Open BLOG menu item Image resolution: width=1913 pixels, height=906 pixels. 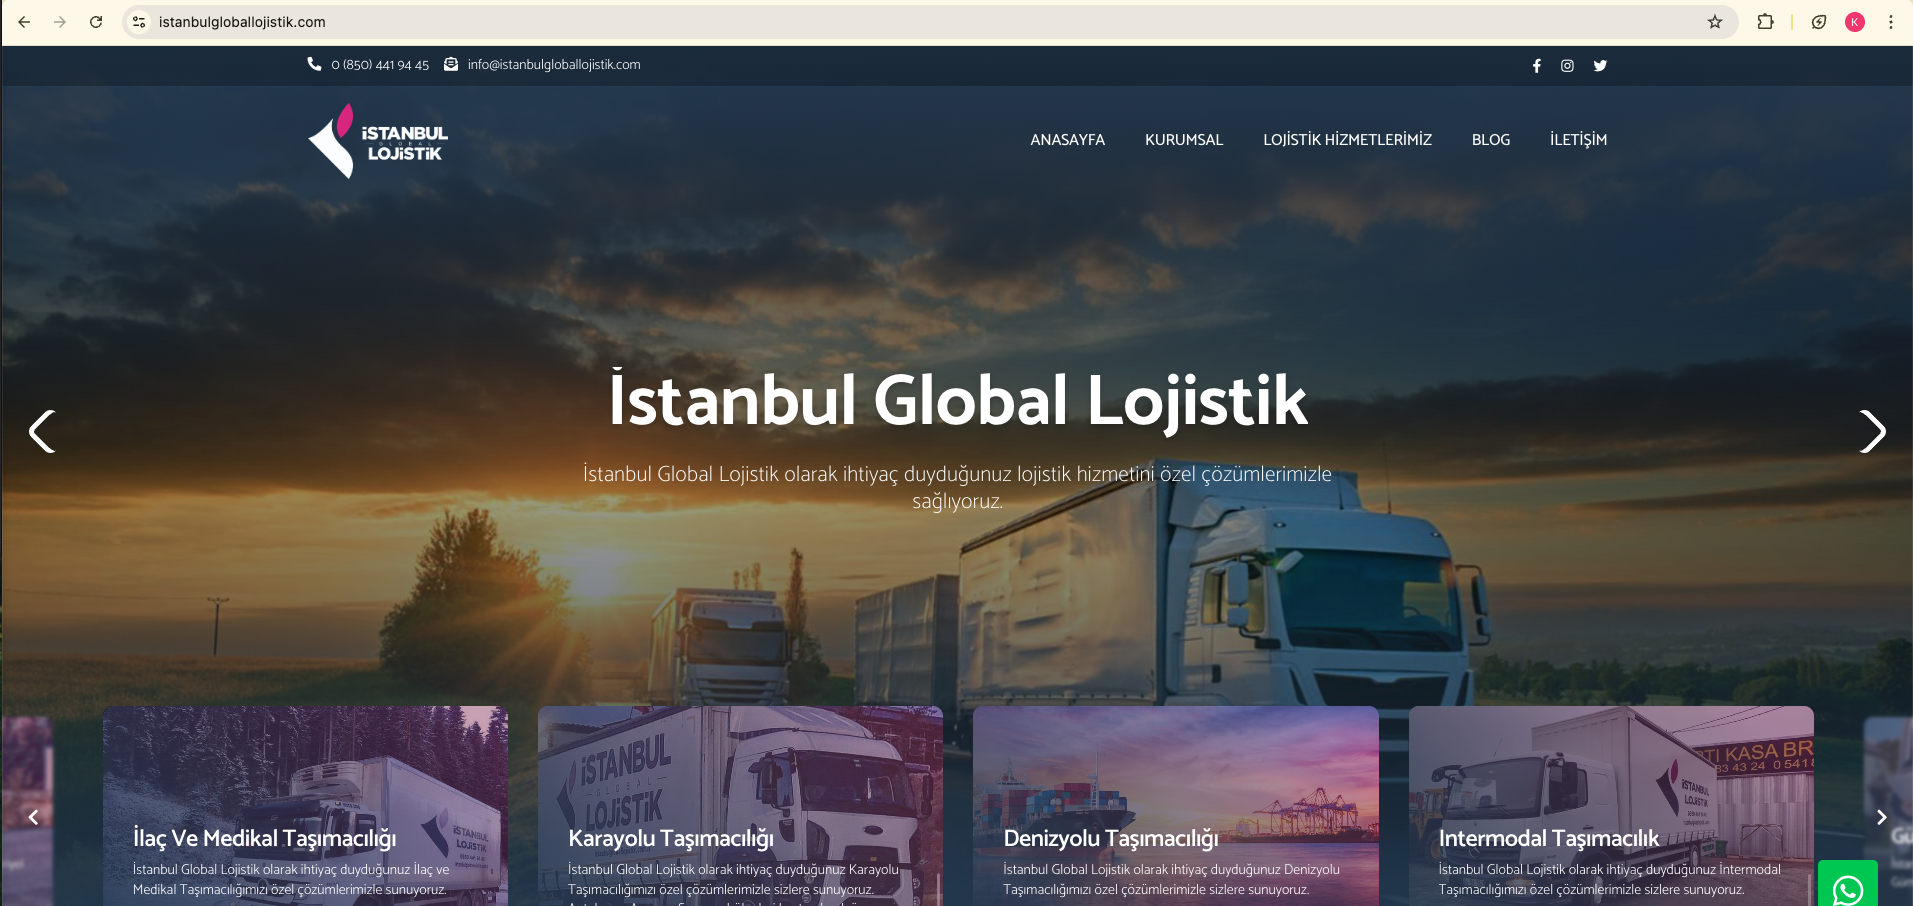(x=1491, y=140)
